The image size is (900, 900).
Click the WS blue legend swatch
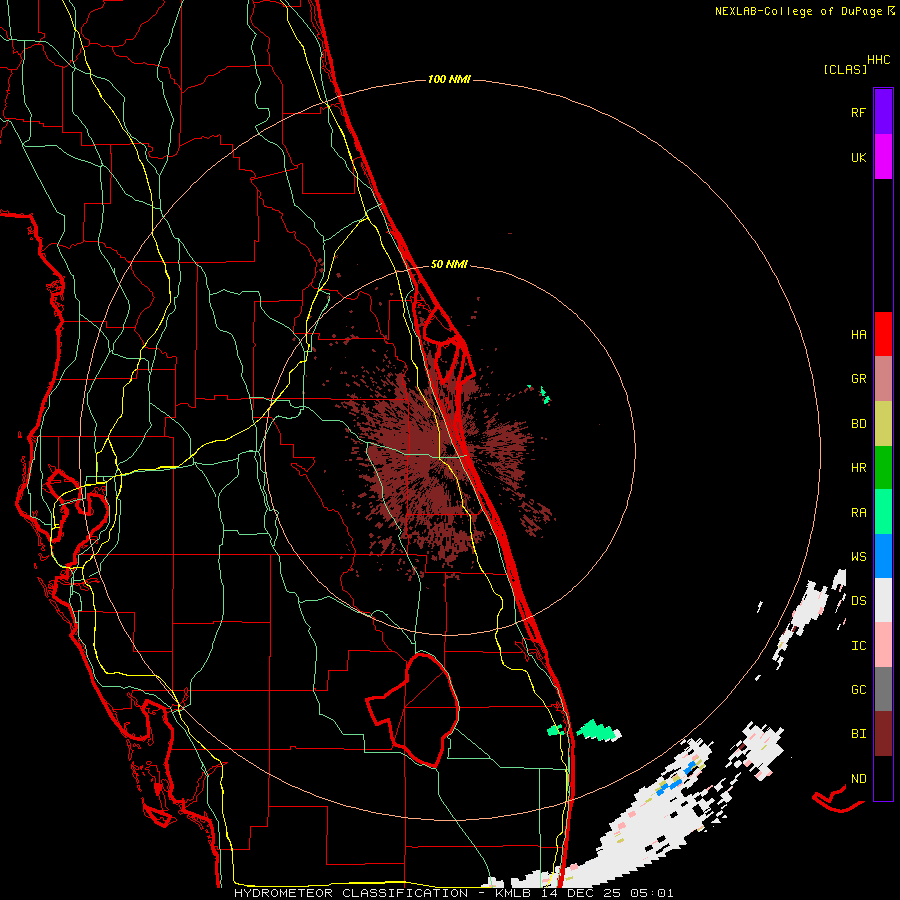pyautogui.click(x=883, y=556)
